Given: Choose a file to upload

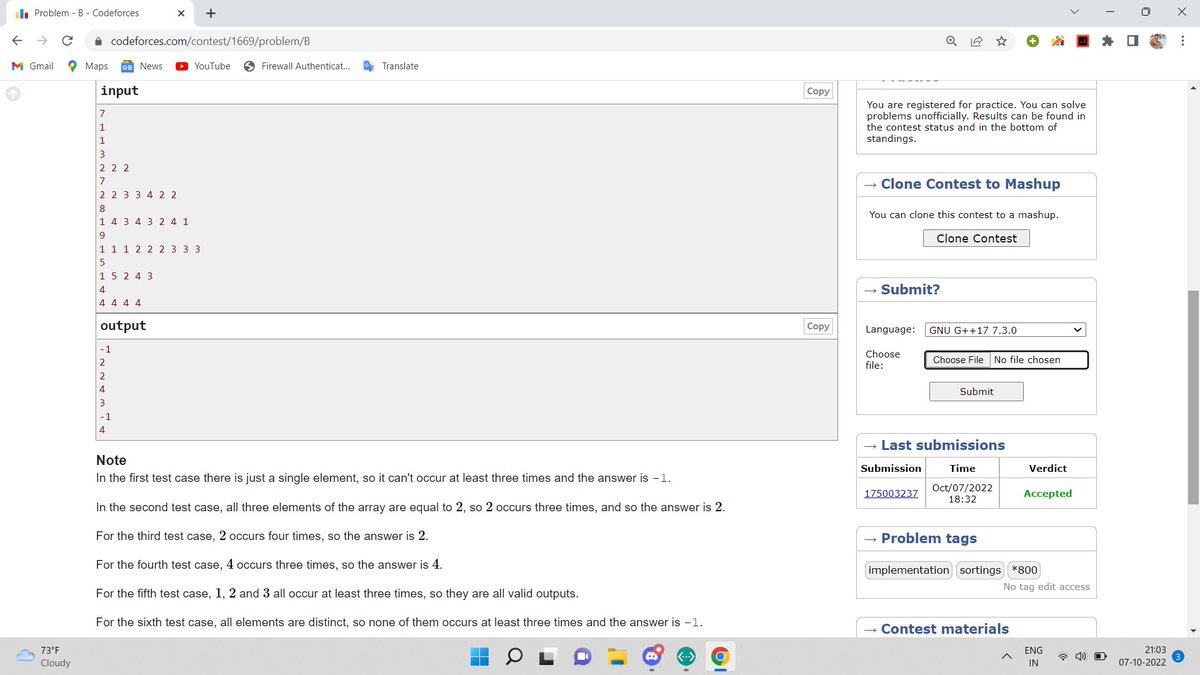Looking at the screenshot, I should (x=958, y=360).
